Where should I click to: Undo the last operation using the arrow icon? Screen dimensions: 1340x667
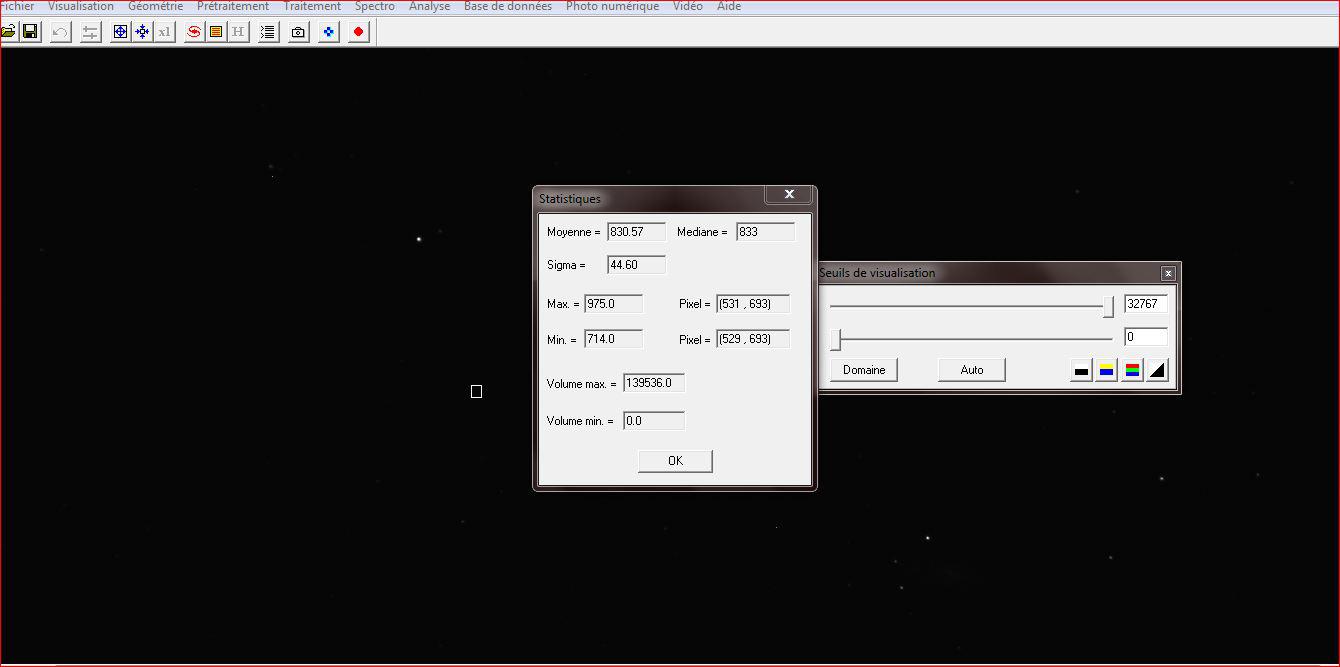click(x=60, y=32)
